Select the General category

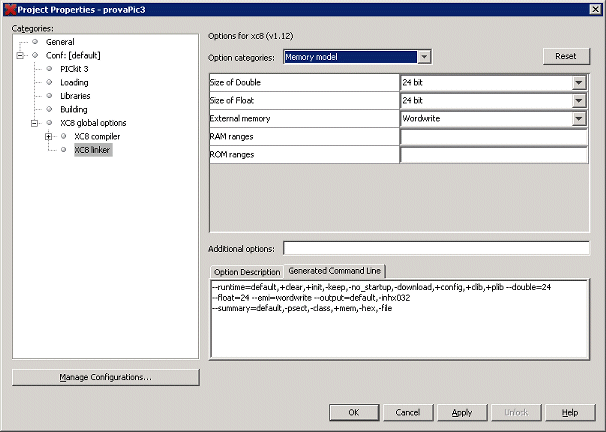(59, 42)
